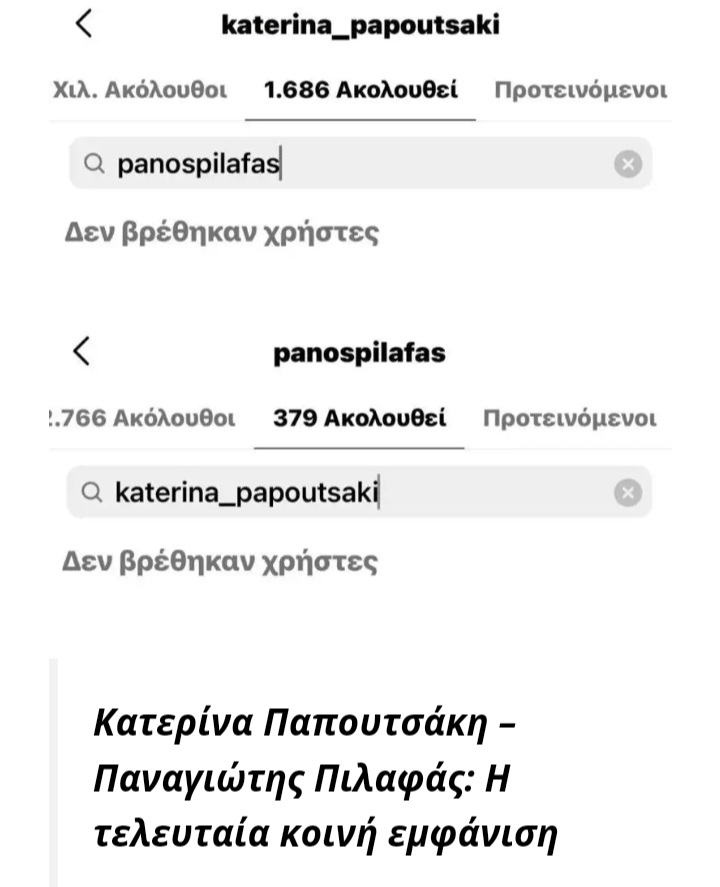Select the 1.686 Ακολουθεί tab

tap(360, 90)
